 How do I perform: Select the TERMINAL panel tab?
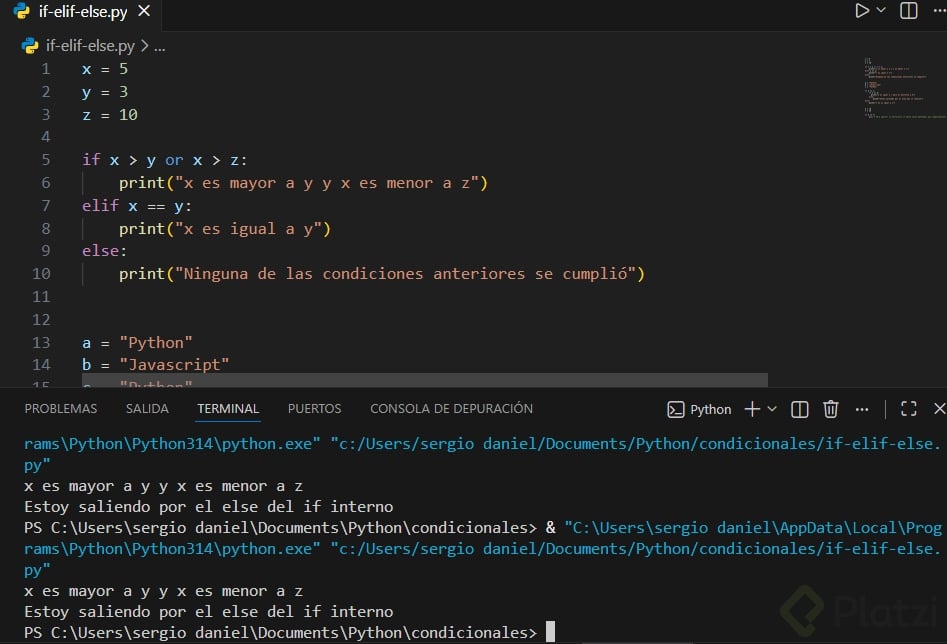click(x=228, y=408)
